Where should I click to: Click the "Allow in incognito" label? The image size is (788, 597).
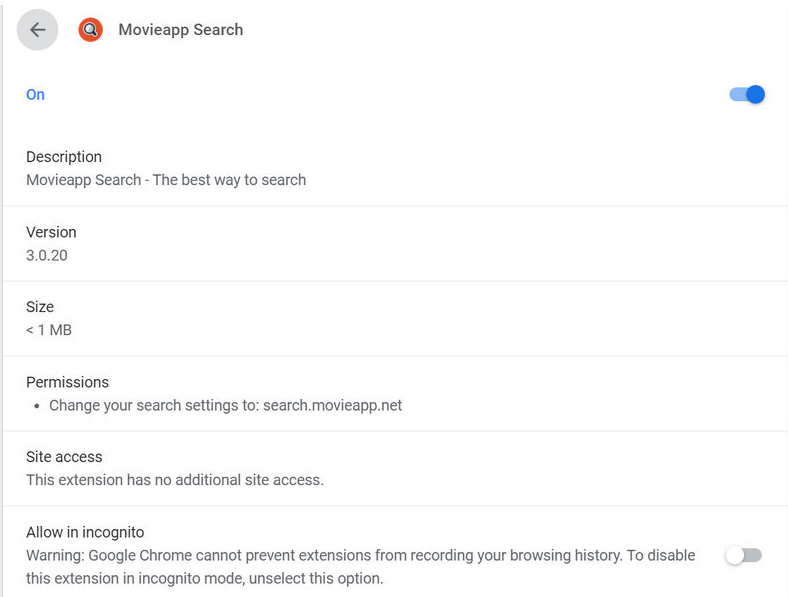[x=86, y=532]
